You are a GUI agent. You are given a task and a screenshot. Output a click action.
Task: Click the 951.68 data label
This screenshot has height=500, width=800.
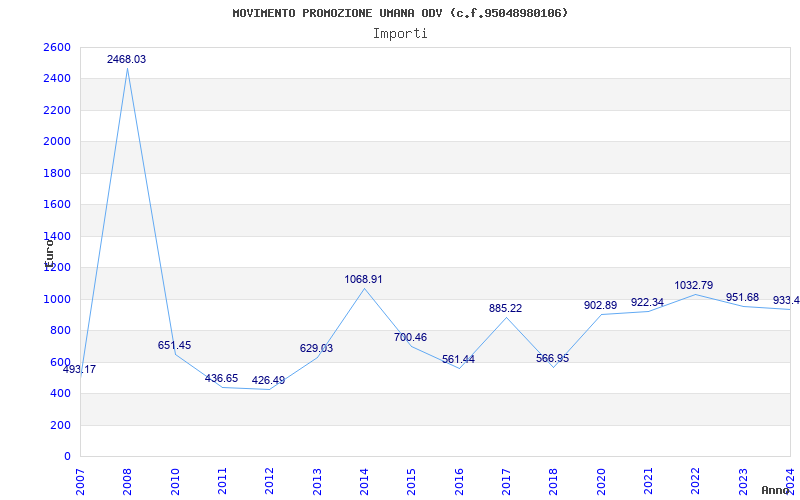[742, 297]
